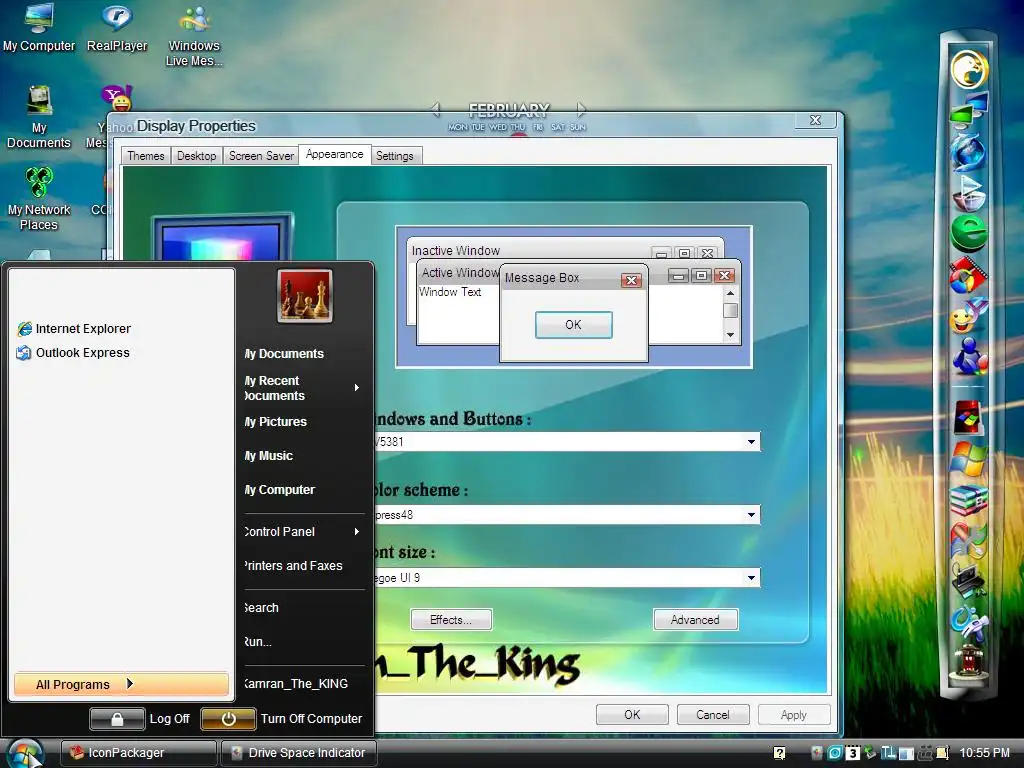Click the Advanced button
1024x768 pixels.
click(696, 620)
